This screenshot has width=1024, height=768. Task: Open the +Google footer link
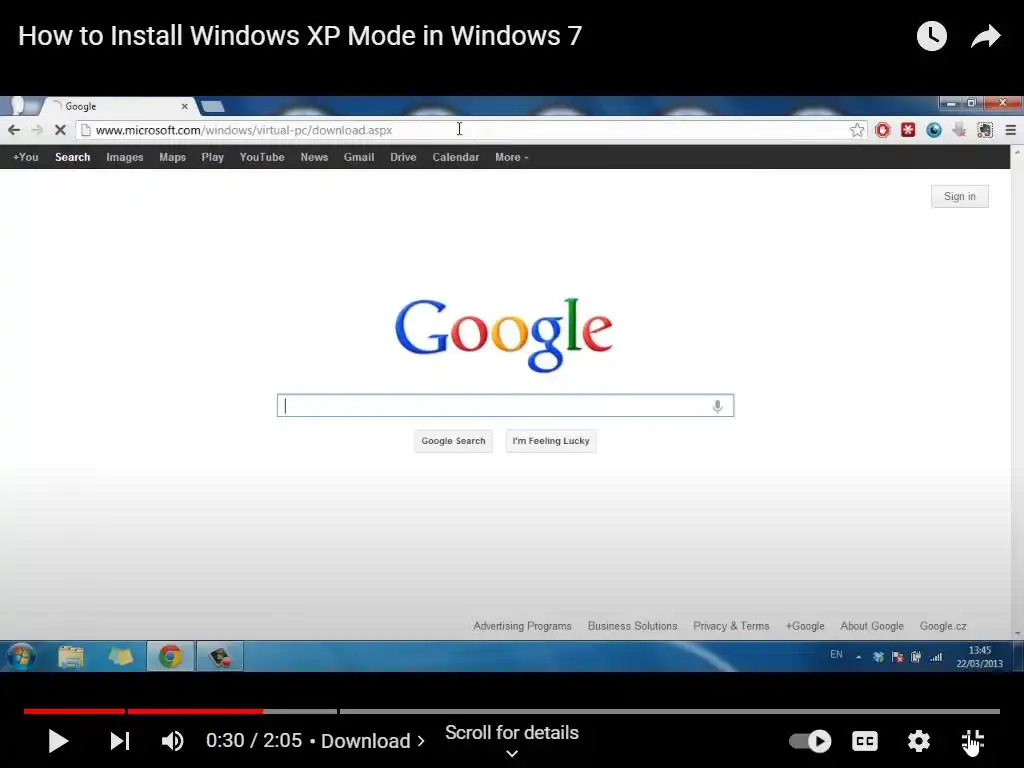805,626
